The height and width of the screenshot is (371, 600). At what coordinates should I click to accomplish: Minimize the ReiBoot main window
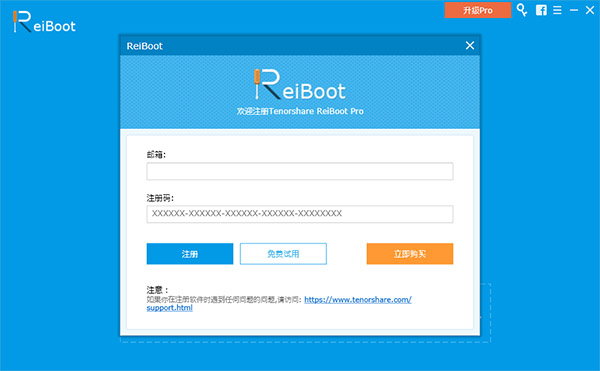point(574,10)
